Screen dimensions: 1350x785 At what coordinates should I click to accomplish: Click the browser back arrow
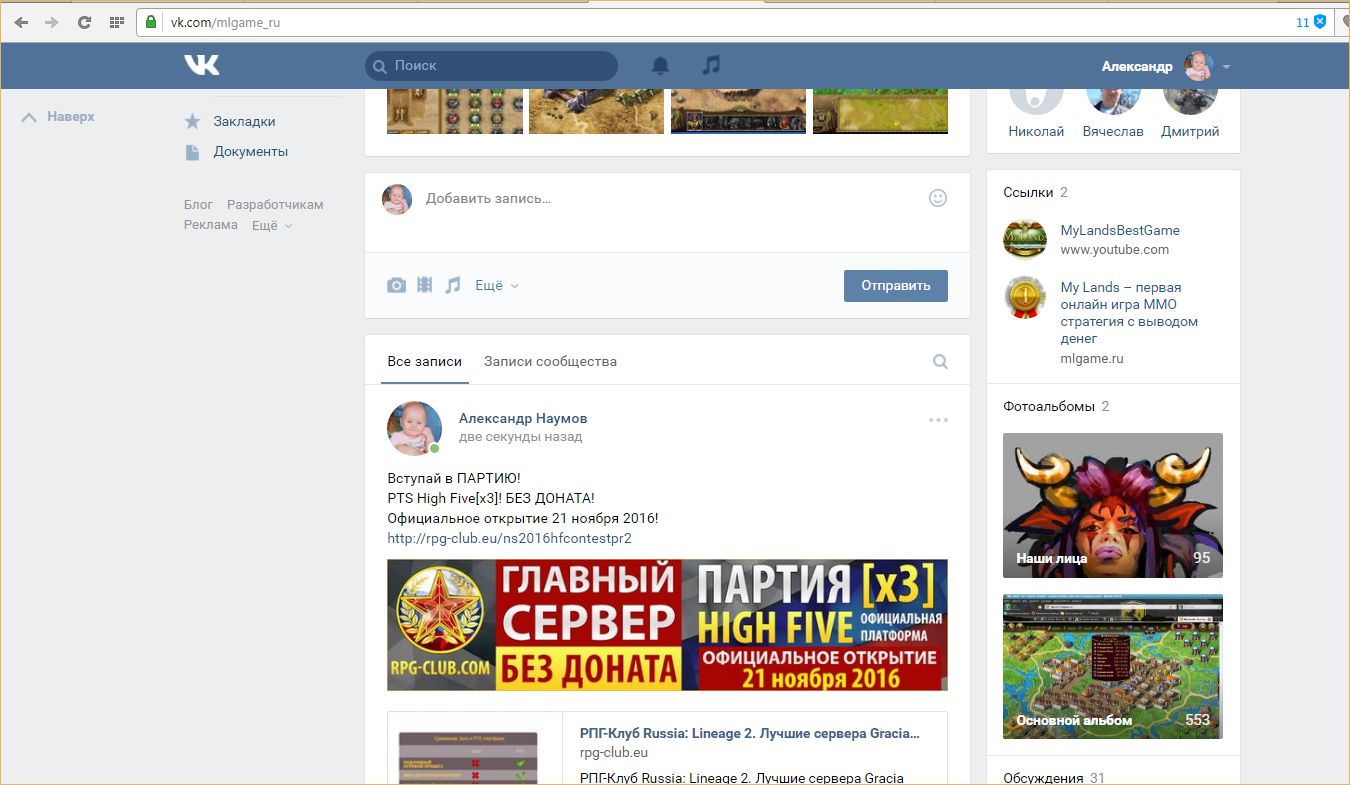pyautogui.click(x=21, y=22)
